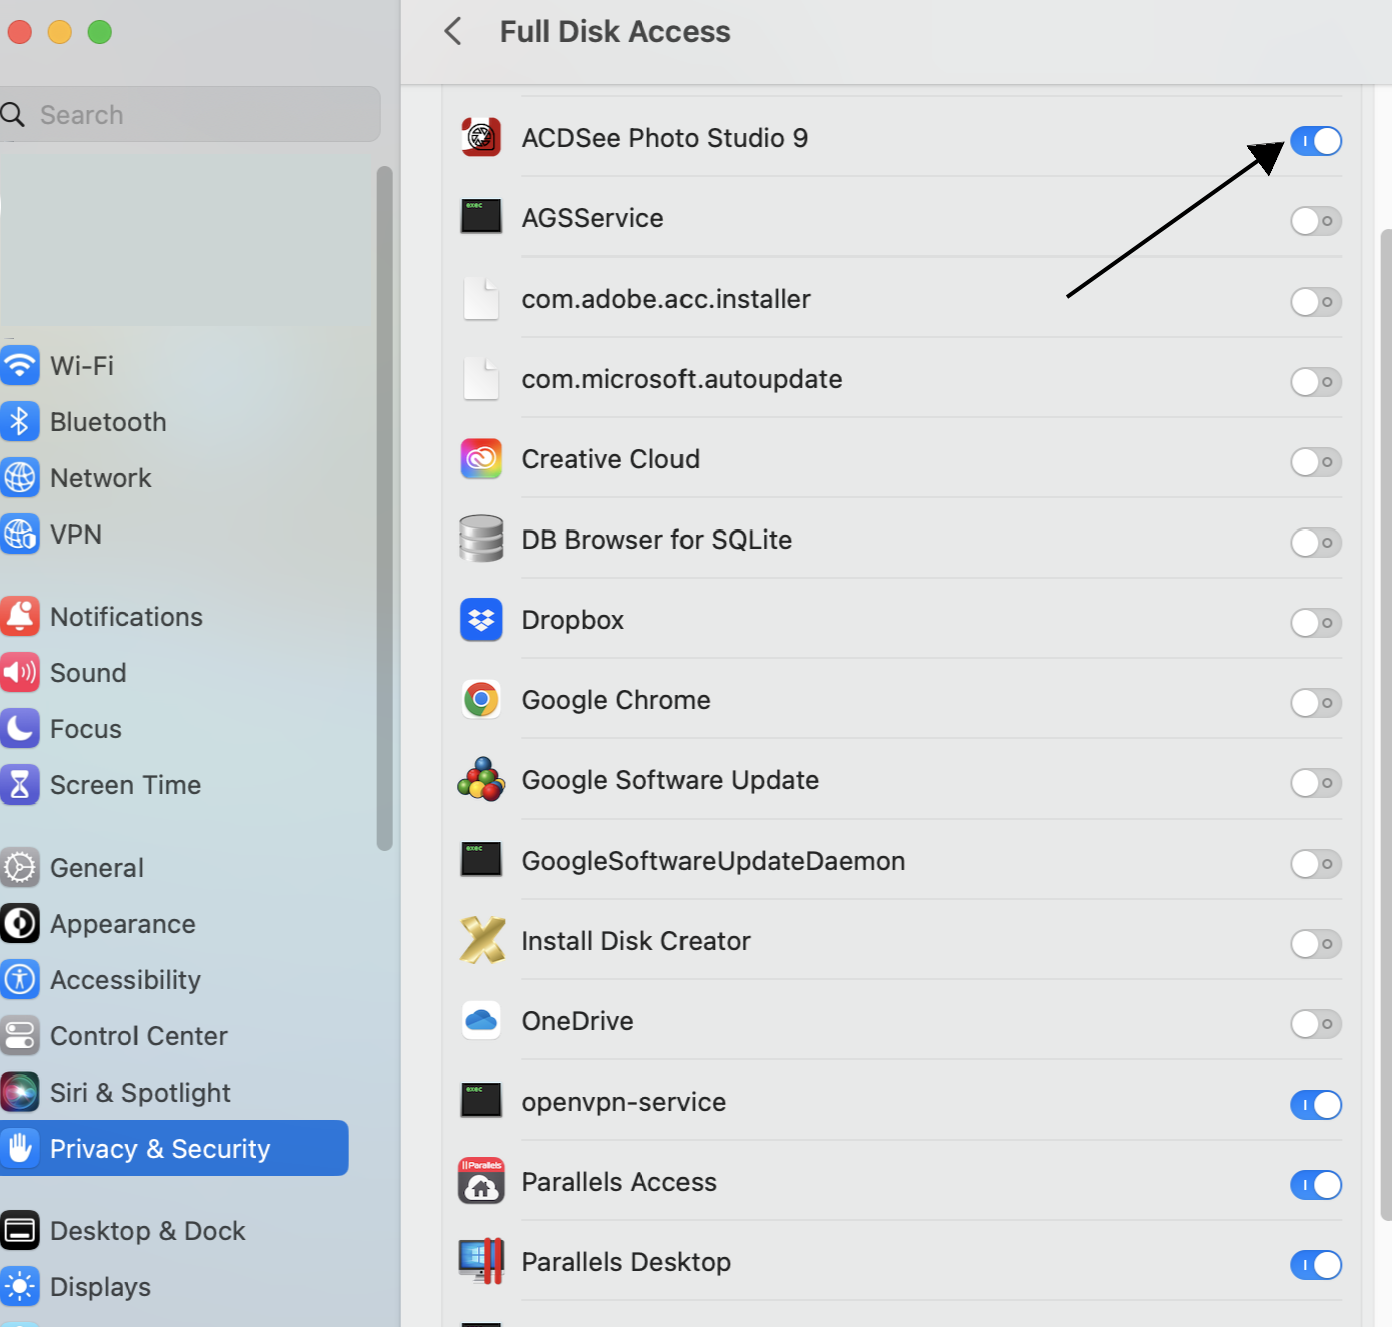Toggle on com.adobe.acc.installer access

click(x=1315, y=301)
